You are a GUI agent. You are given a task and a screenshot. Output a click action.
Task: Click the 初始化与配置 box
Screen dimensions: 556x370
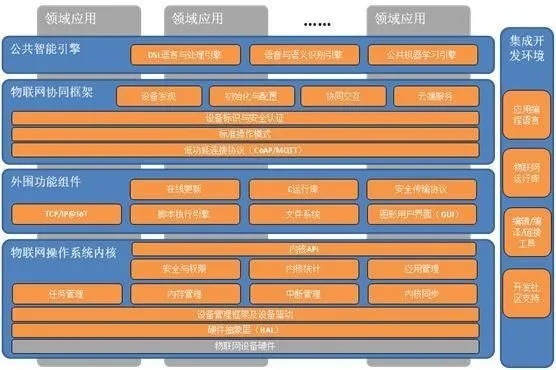point(251,96)
